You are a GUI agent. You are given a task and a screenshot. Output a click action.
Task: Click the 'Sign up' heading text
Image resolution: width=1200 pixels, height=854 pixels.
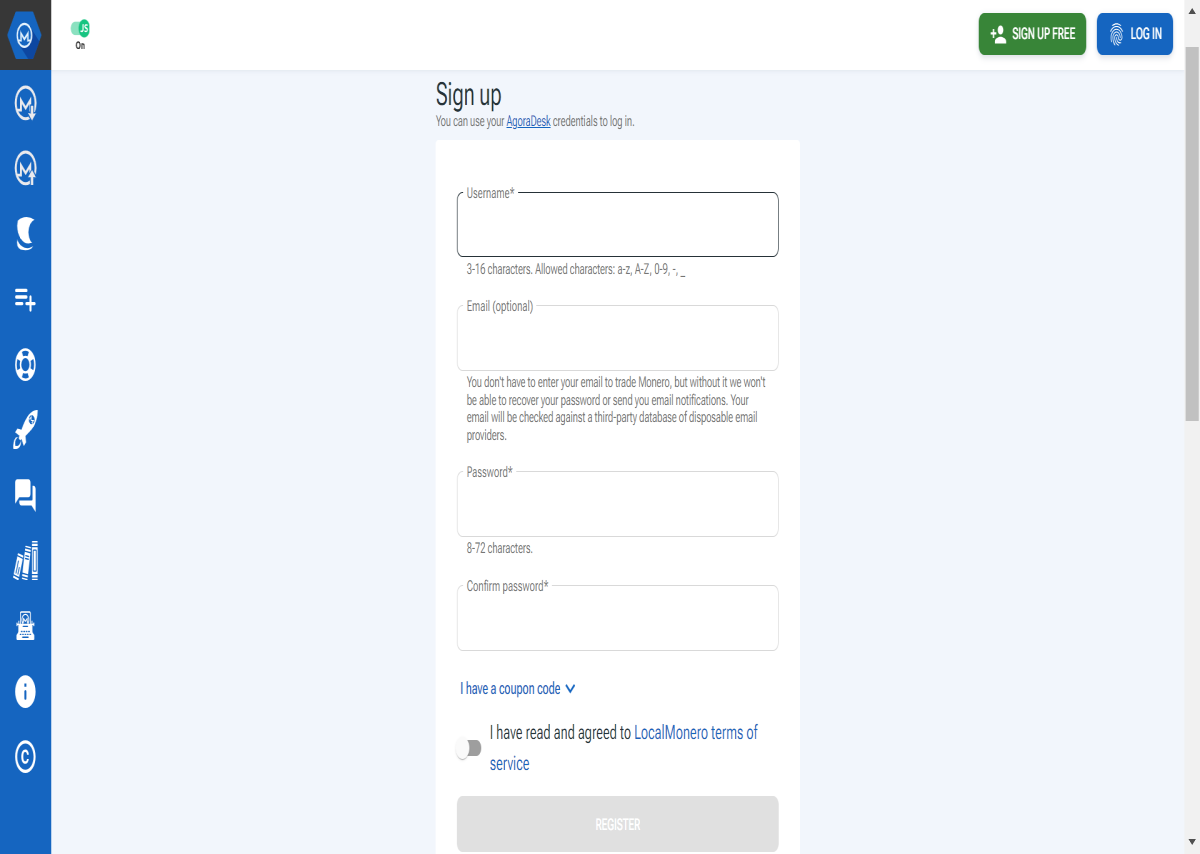pyautogui.click(x=468, y=95)
